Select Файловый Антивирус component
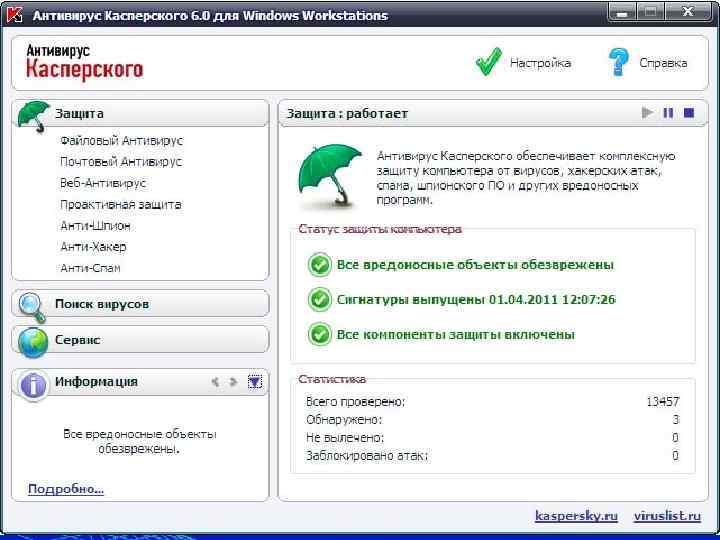 click(121, 141)
